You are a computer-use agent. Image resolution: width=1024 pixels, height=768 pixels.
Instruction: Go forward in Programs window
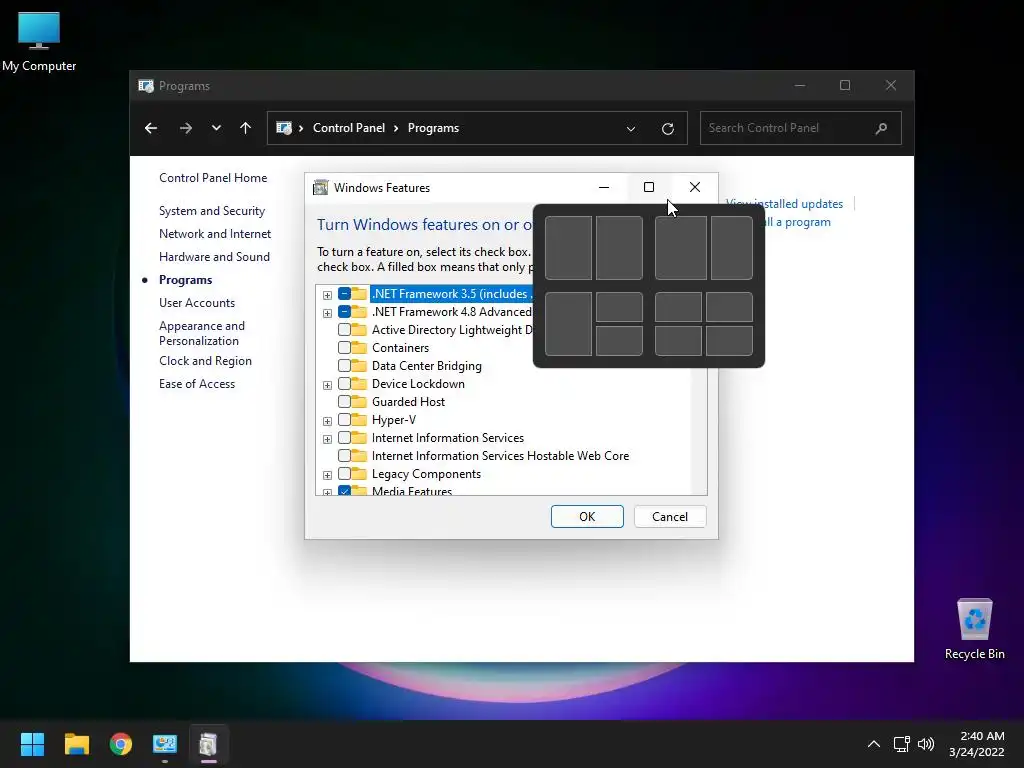pos(185,128)
